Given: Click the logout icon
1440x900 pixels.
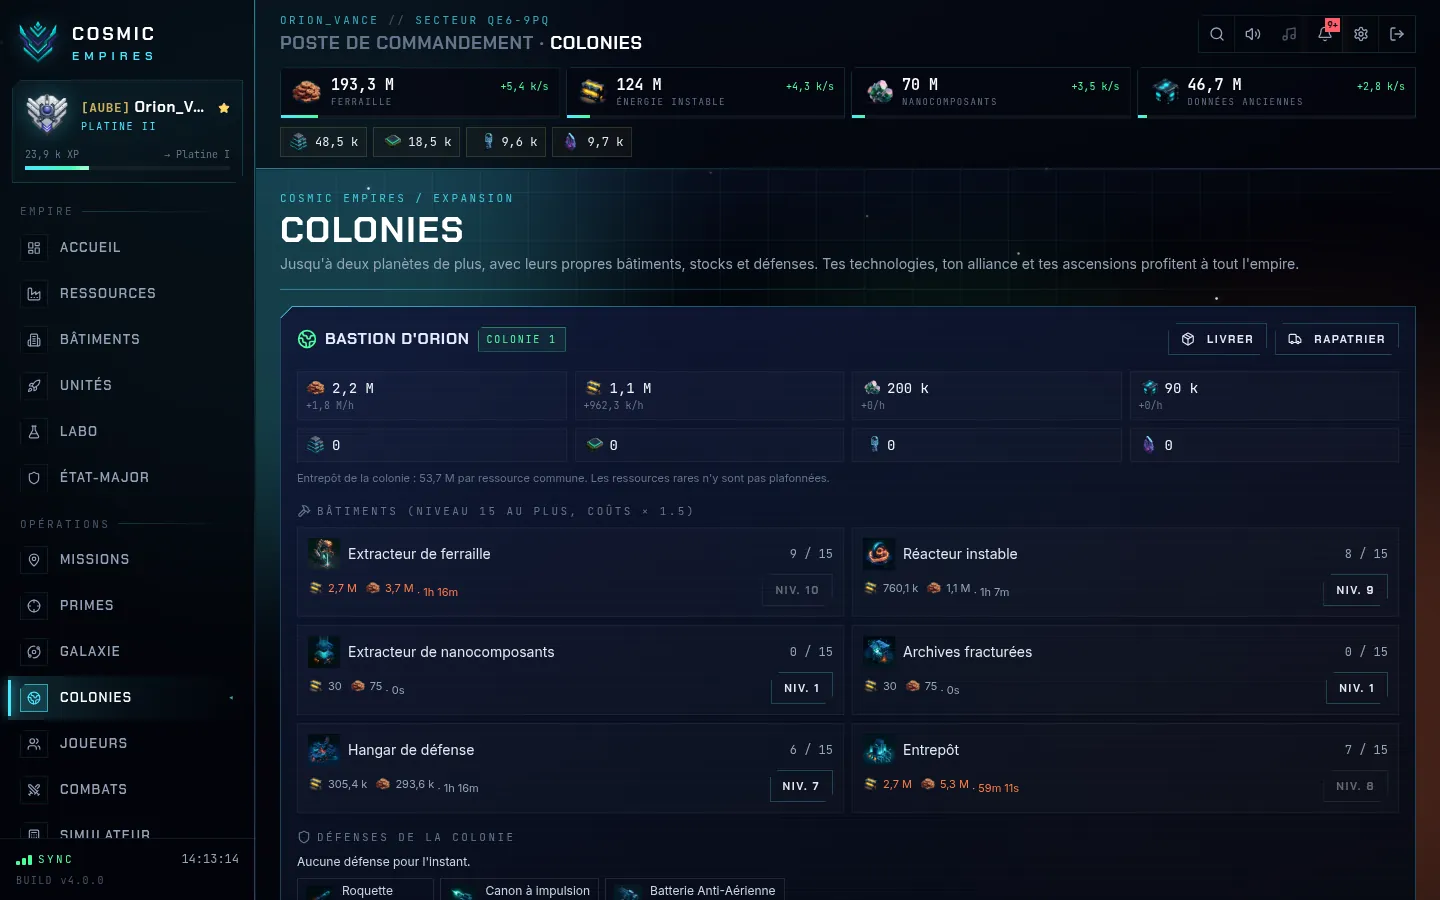Looking at the screenshot, I should click(x=1397, y=34).
